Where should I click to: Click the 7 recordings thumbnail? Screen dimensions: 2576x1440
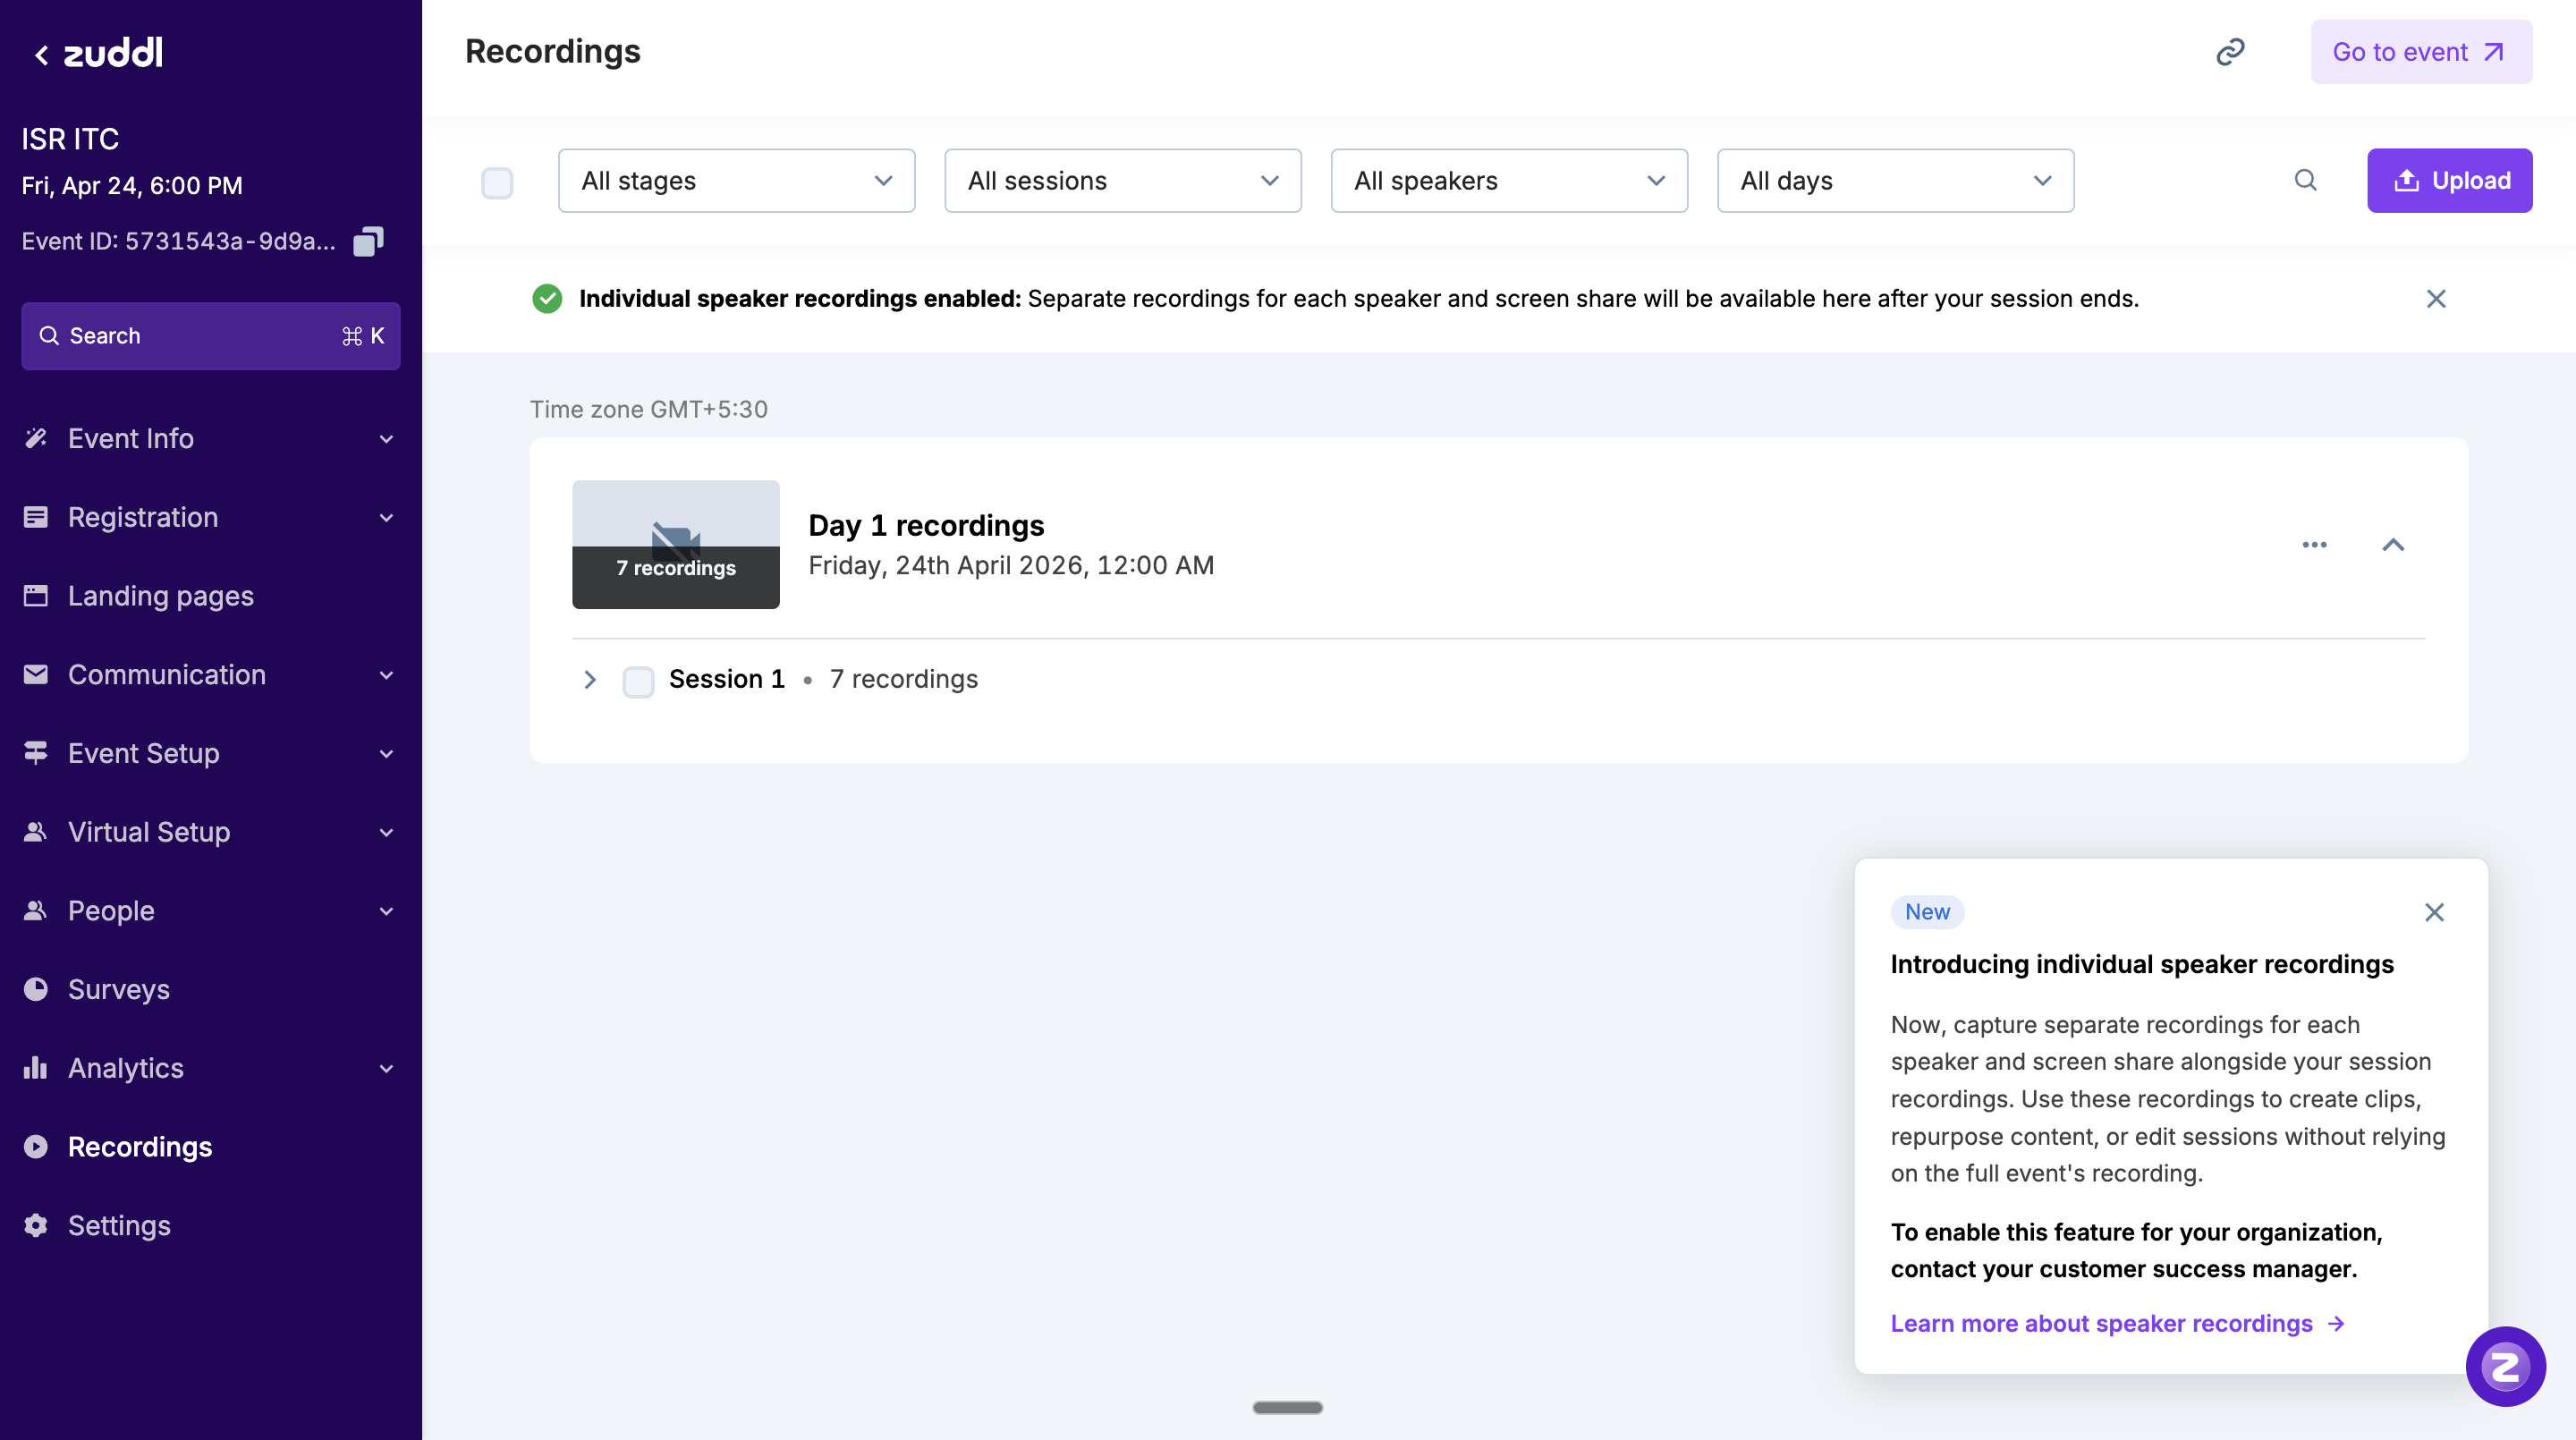[x=676, y=545]
